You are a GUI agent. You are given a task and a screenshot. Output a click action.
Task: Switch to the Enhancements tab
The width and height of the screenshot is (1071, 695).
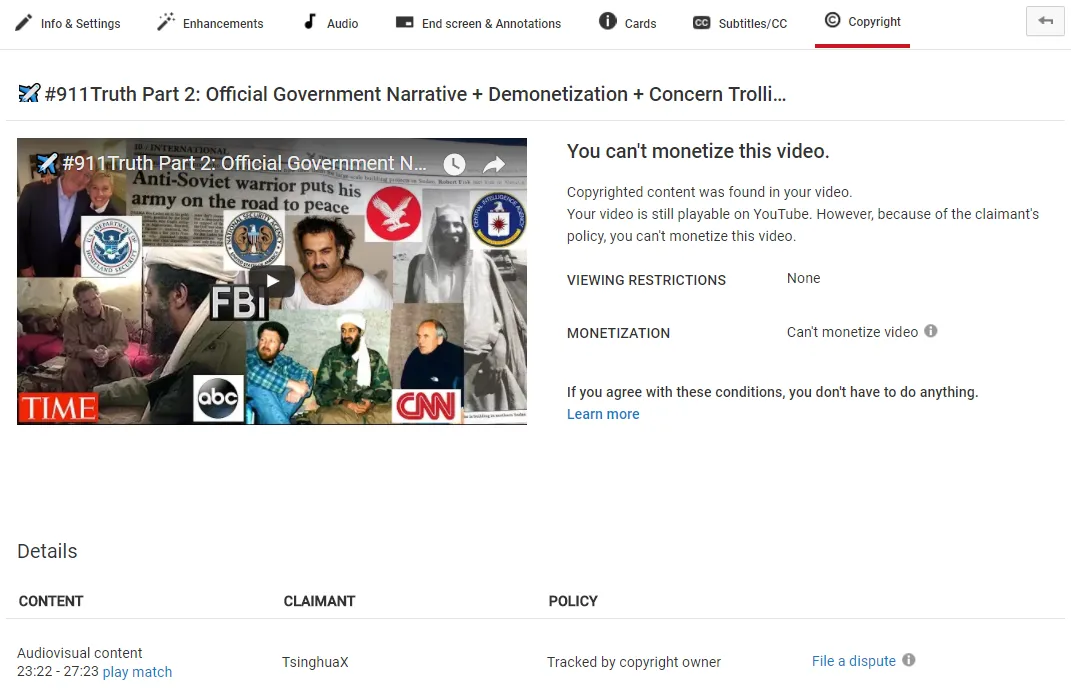coord(210,23)
